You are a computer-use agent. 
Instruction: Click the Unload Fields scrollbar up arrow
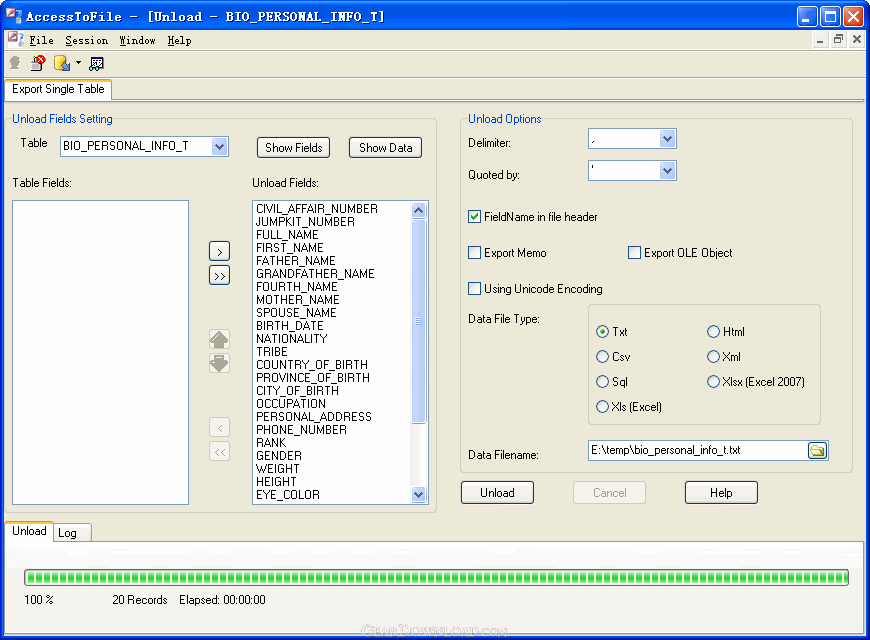coord(419,210)
